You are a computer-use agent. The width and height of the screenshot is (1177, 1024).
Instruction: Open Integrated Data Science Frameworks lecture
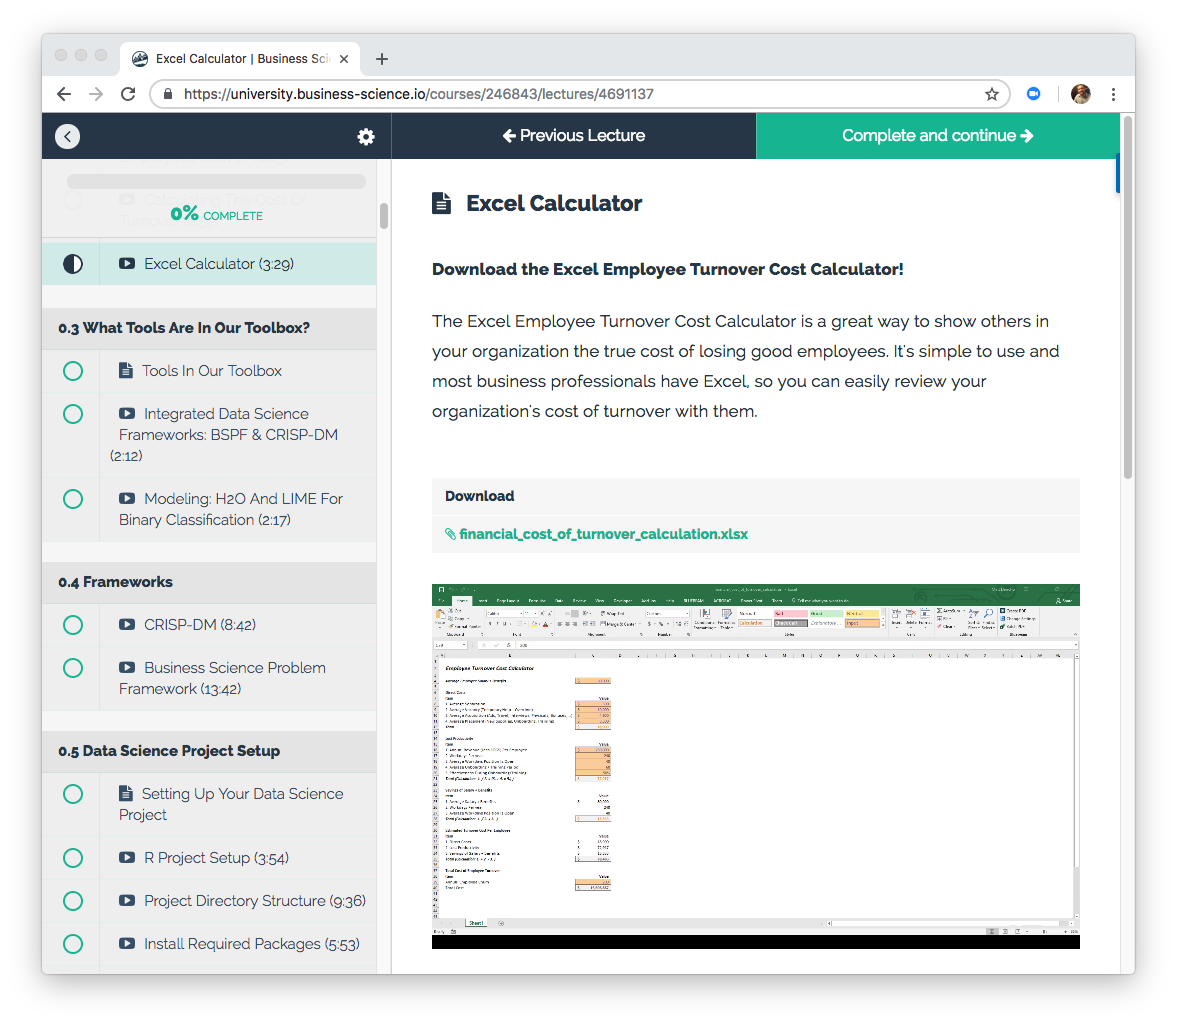(228, 434)
